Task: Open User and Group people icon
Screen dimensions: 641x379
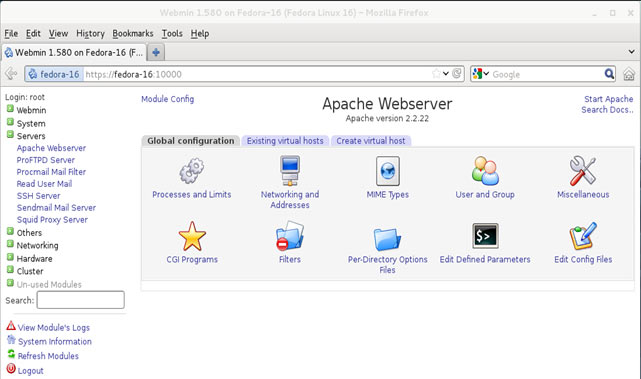Action: [x=485, y=171]
